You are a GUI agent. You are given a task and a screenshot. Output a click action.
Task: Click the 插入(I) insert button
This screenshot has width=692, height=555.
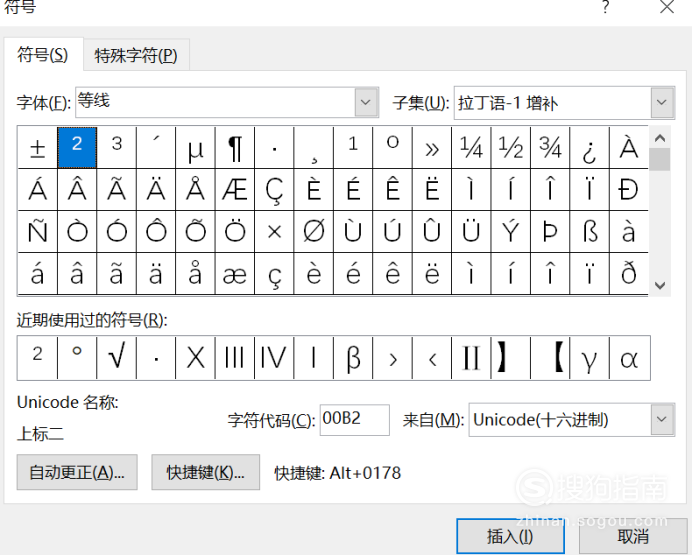coord(510,536)
